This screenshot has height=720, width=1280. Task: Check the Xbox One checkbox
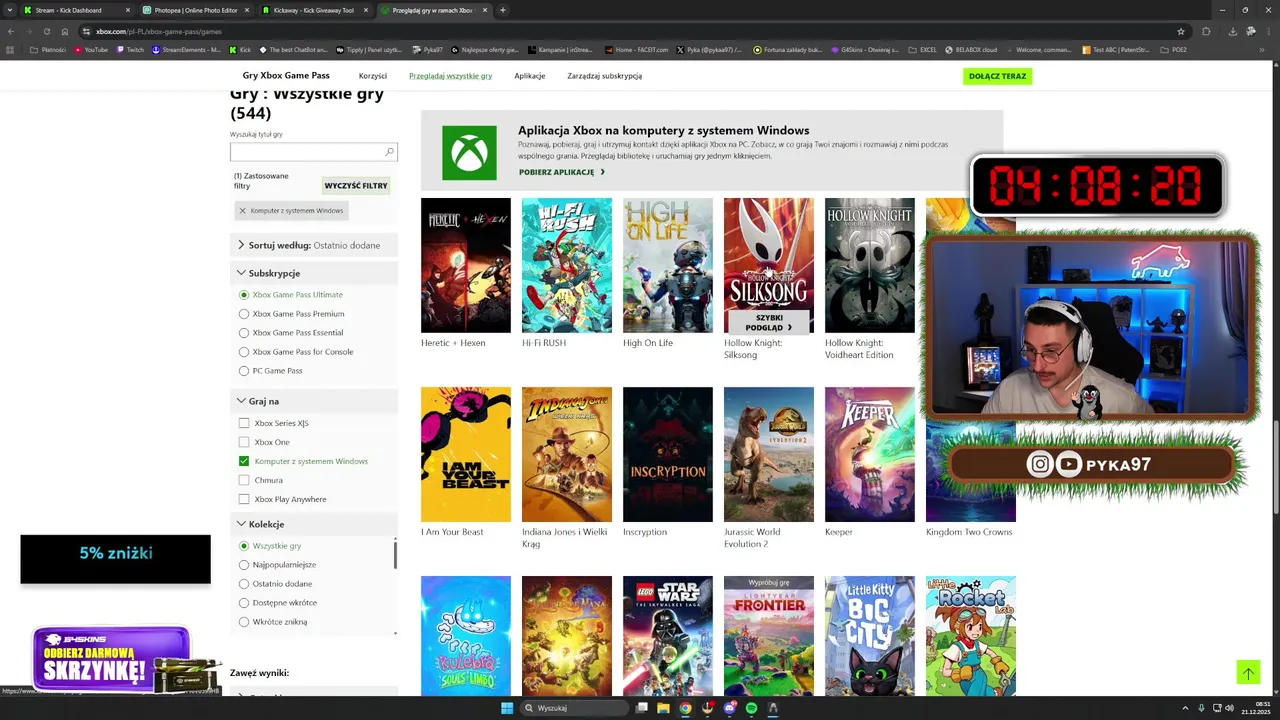point(244,442)
